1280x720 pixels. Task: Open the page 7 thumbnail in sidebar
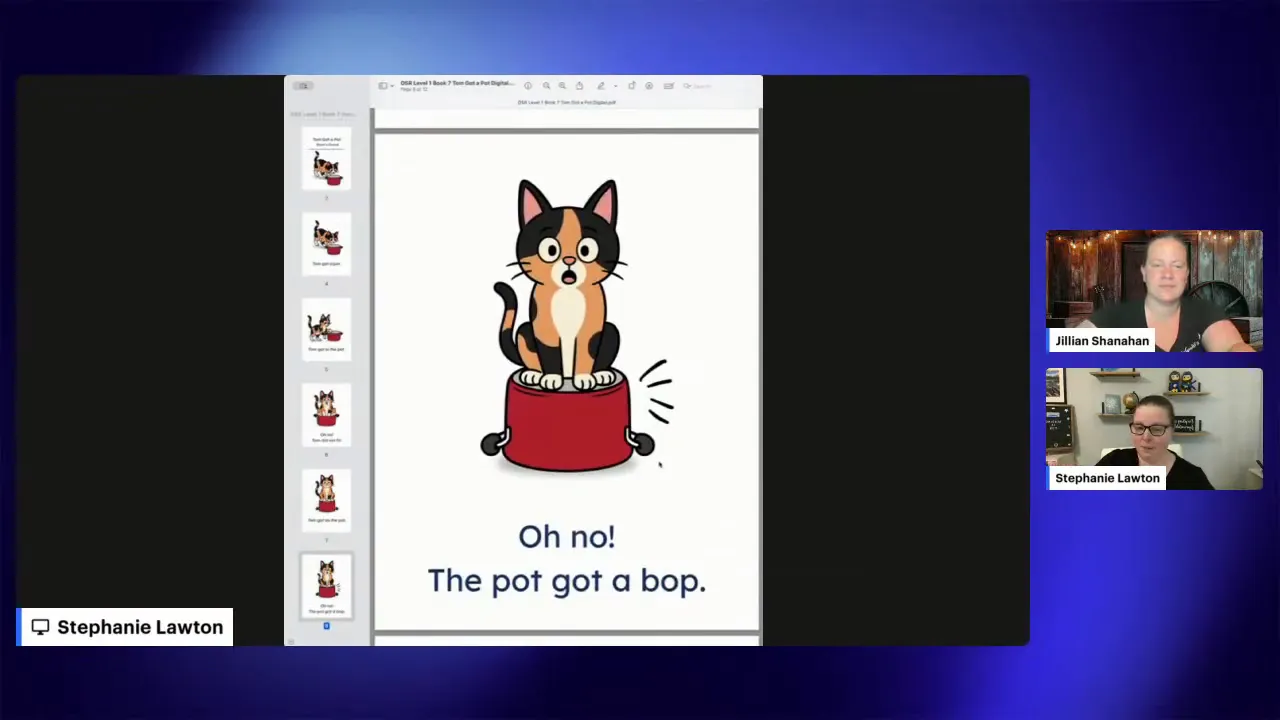coord(326,499)
